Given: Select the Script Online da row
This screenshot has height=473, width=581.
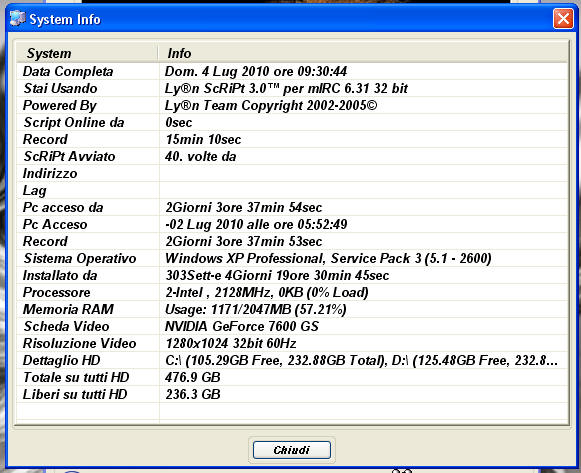Looking at the screenshot, I should 292,122.
